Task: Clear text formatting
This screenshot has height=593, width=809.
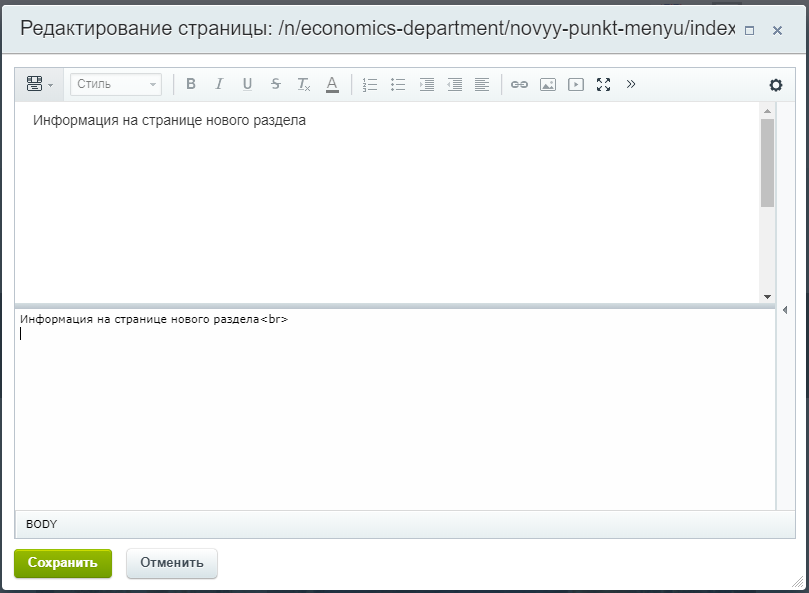Action: tap(304, 84)
